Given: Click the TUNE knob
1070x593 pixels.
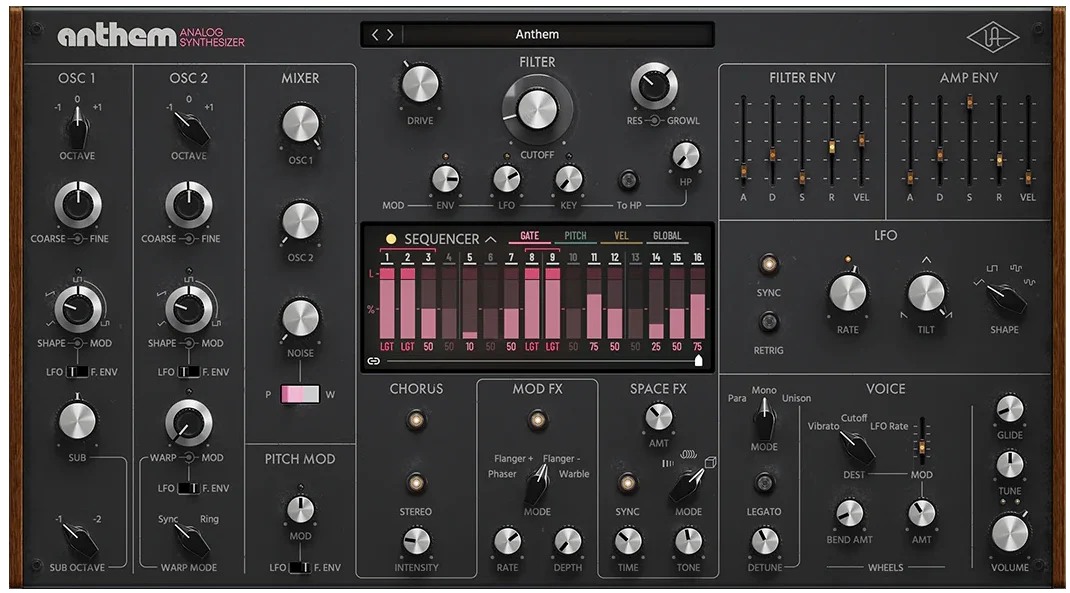Looking at the screenshot, I should pyautogui.click(x=1010, y=465).
